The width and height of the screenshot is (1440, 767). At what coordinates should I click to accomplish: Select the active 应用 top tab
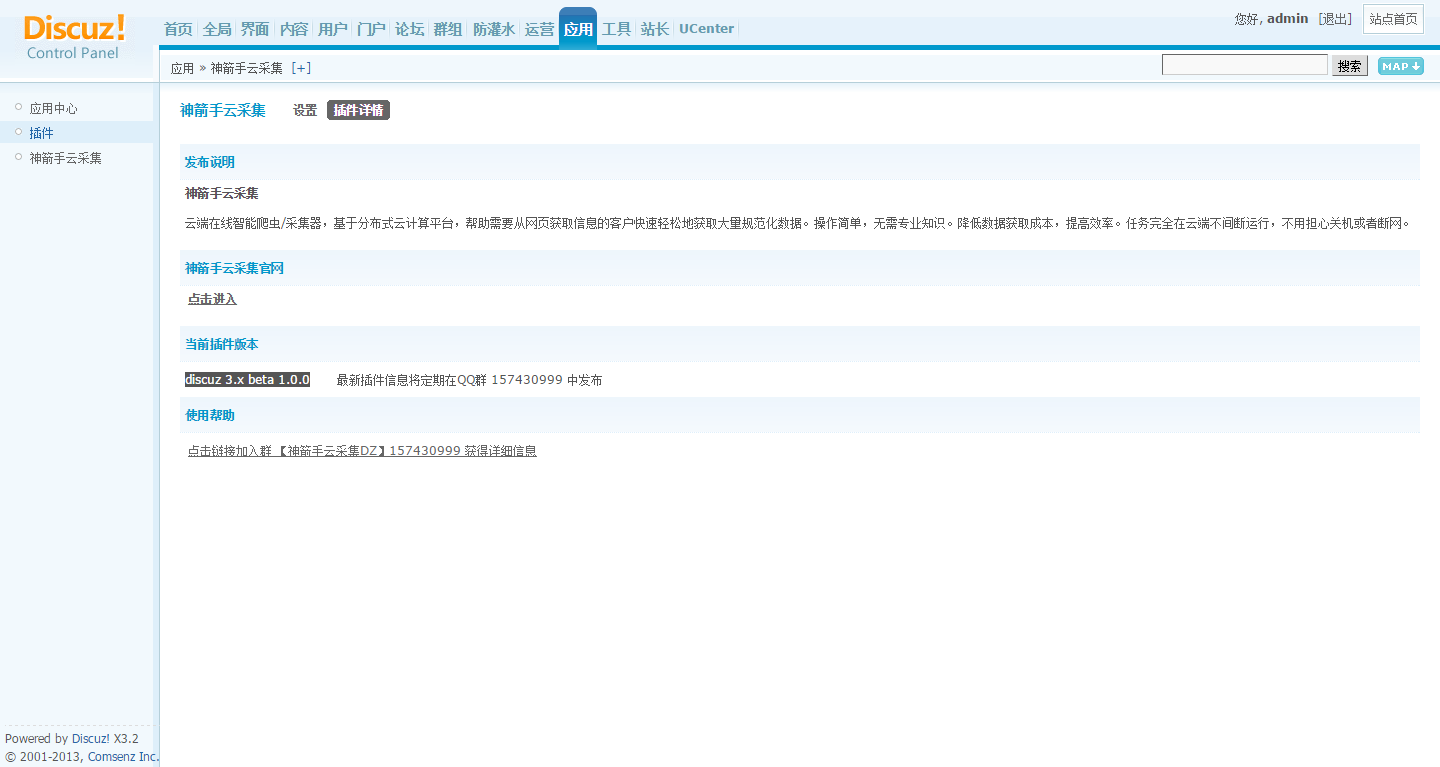578,28
